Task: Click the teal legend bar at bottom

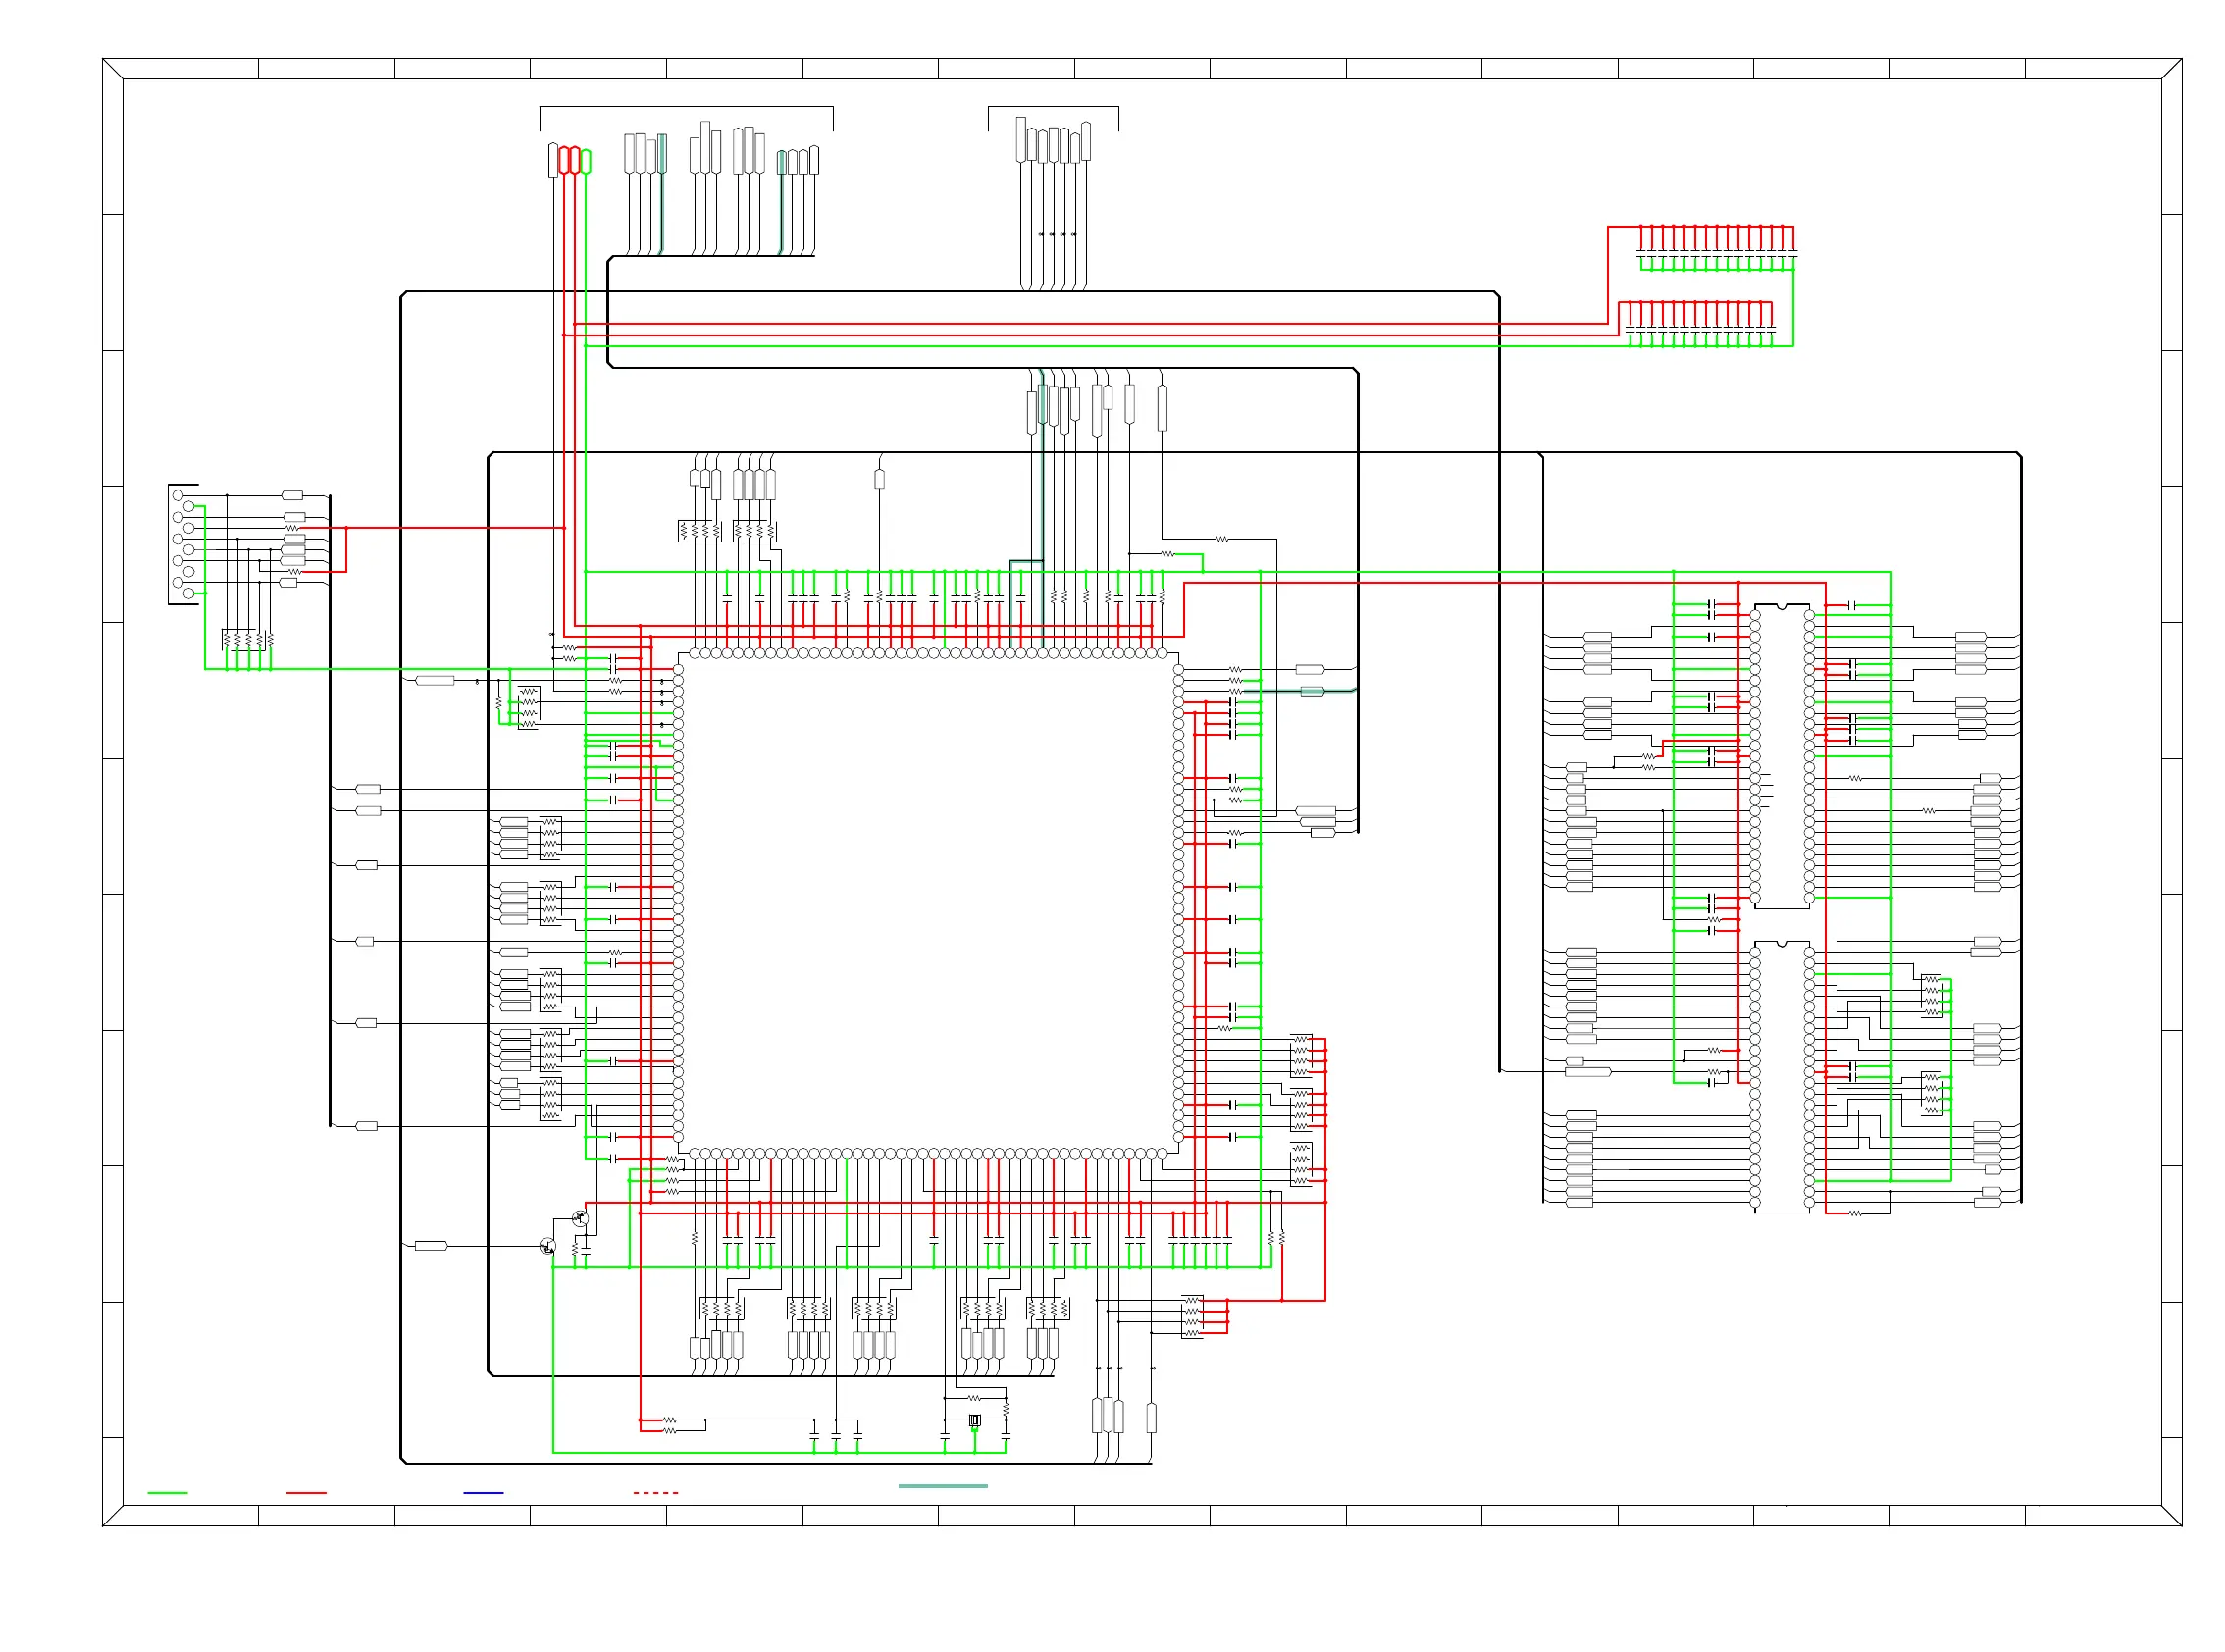Action: coord(943,1486)
